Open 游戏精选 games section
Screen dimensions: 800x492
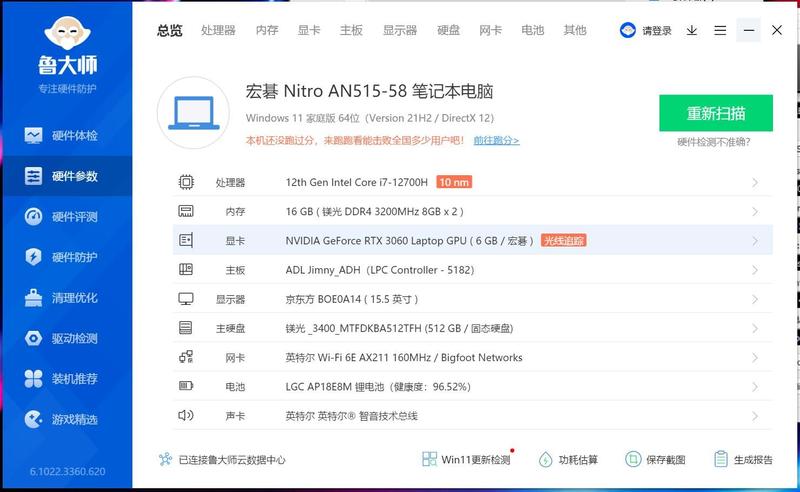[61, 420]
